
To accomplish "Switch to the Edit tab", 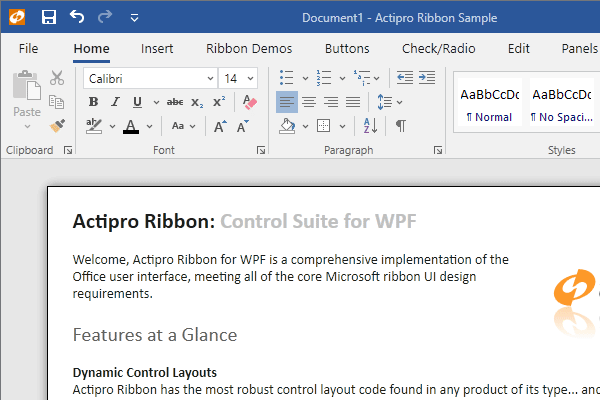I will (x=518, y=49).
